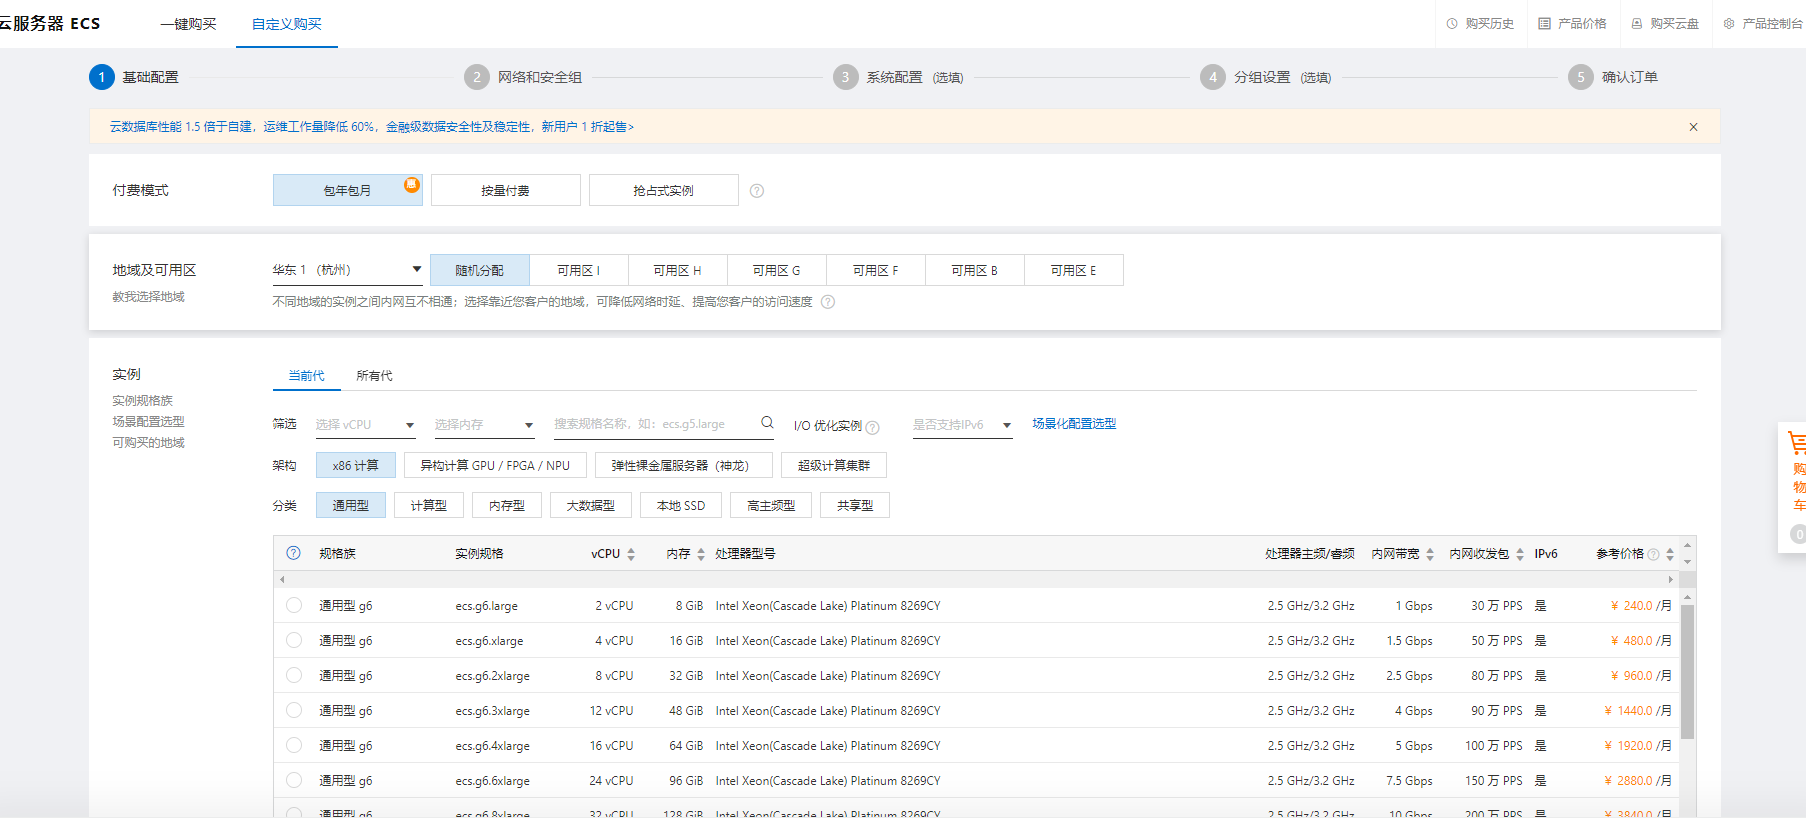Open help icon next to 参考价格
The image size is (1806, 831).
(1653, 554)
